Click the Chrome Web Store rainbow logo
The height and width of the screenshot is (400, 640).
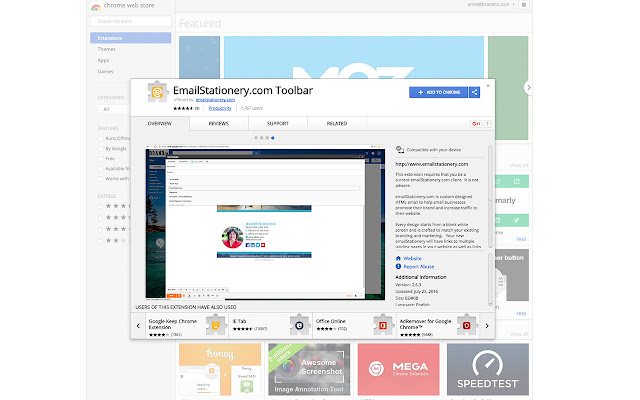coord(96,7)
